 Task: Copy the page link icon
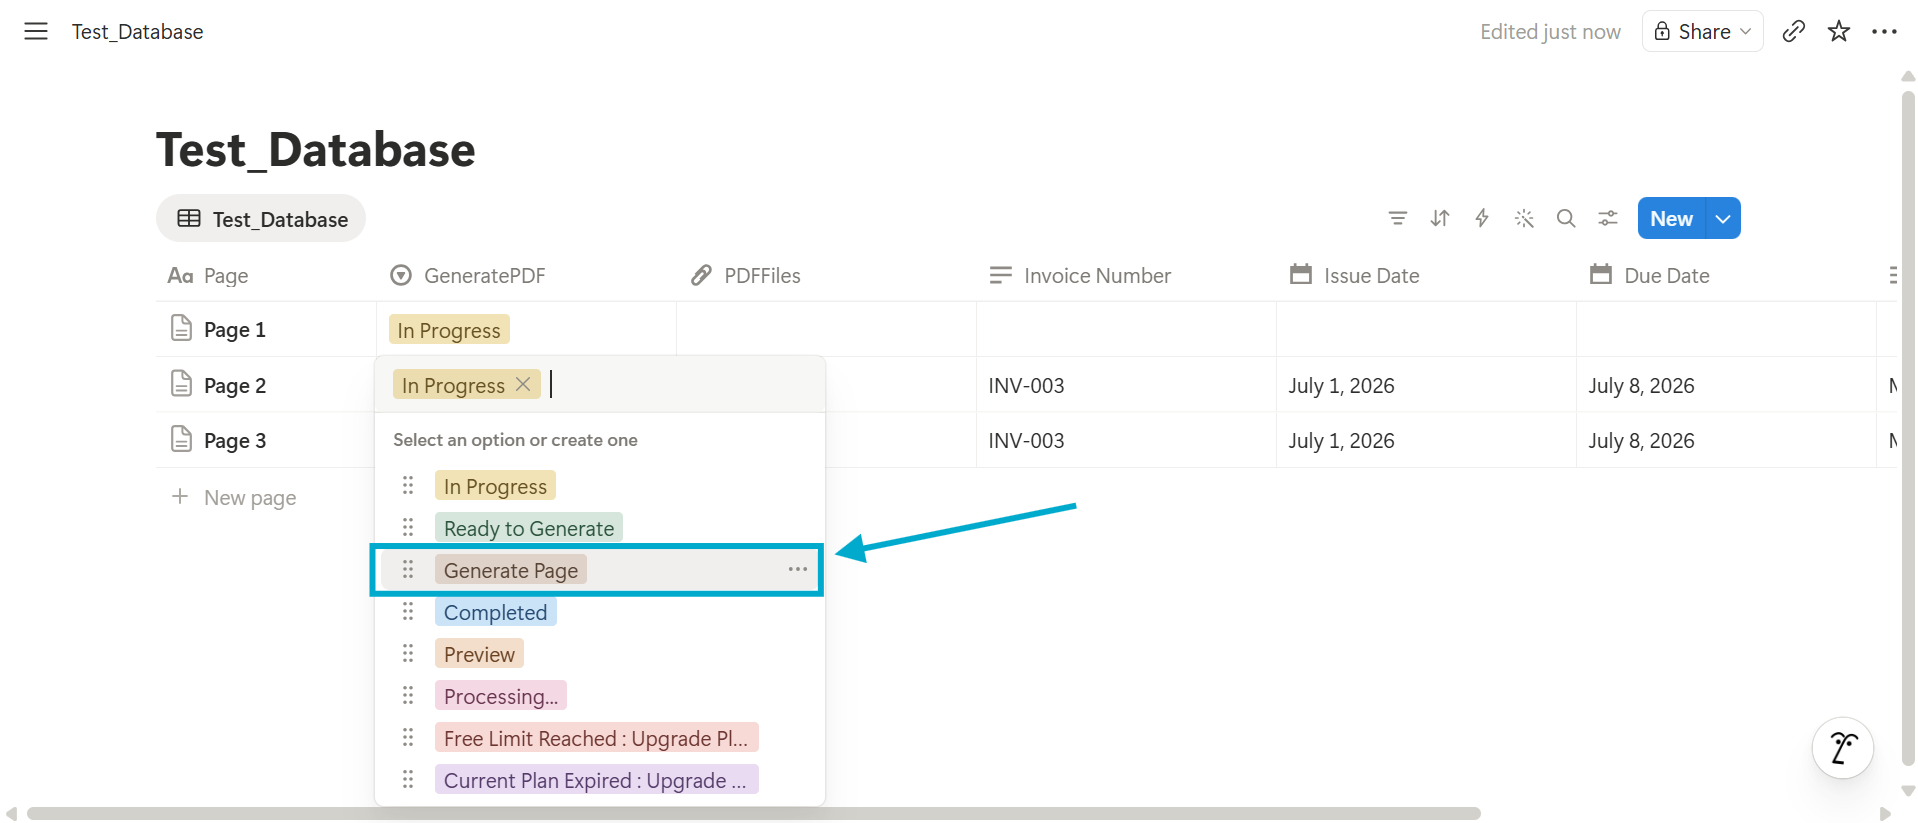click(x=1794, y=31)
